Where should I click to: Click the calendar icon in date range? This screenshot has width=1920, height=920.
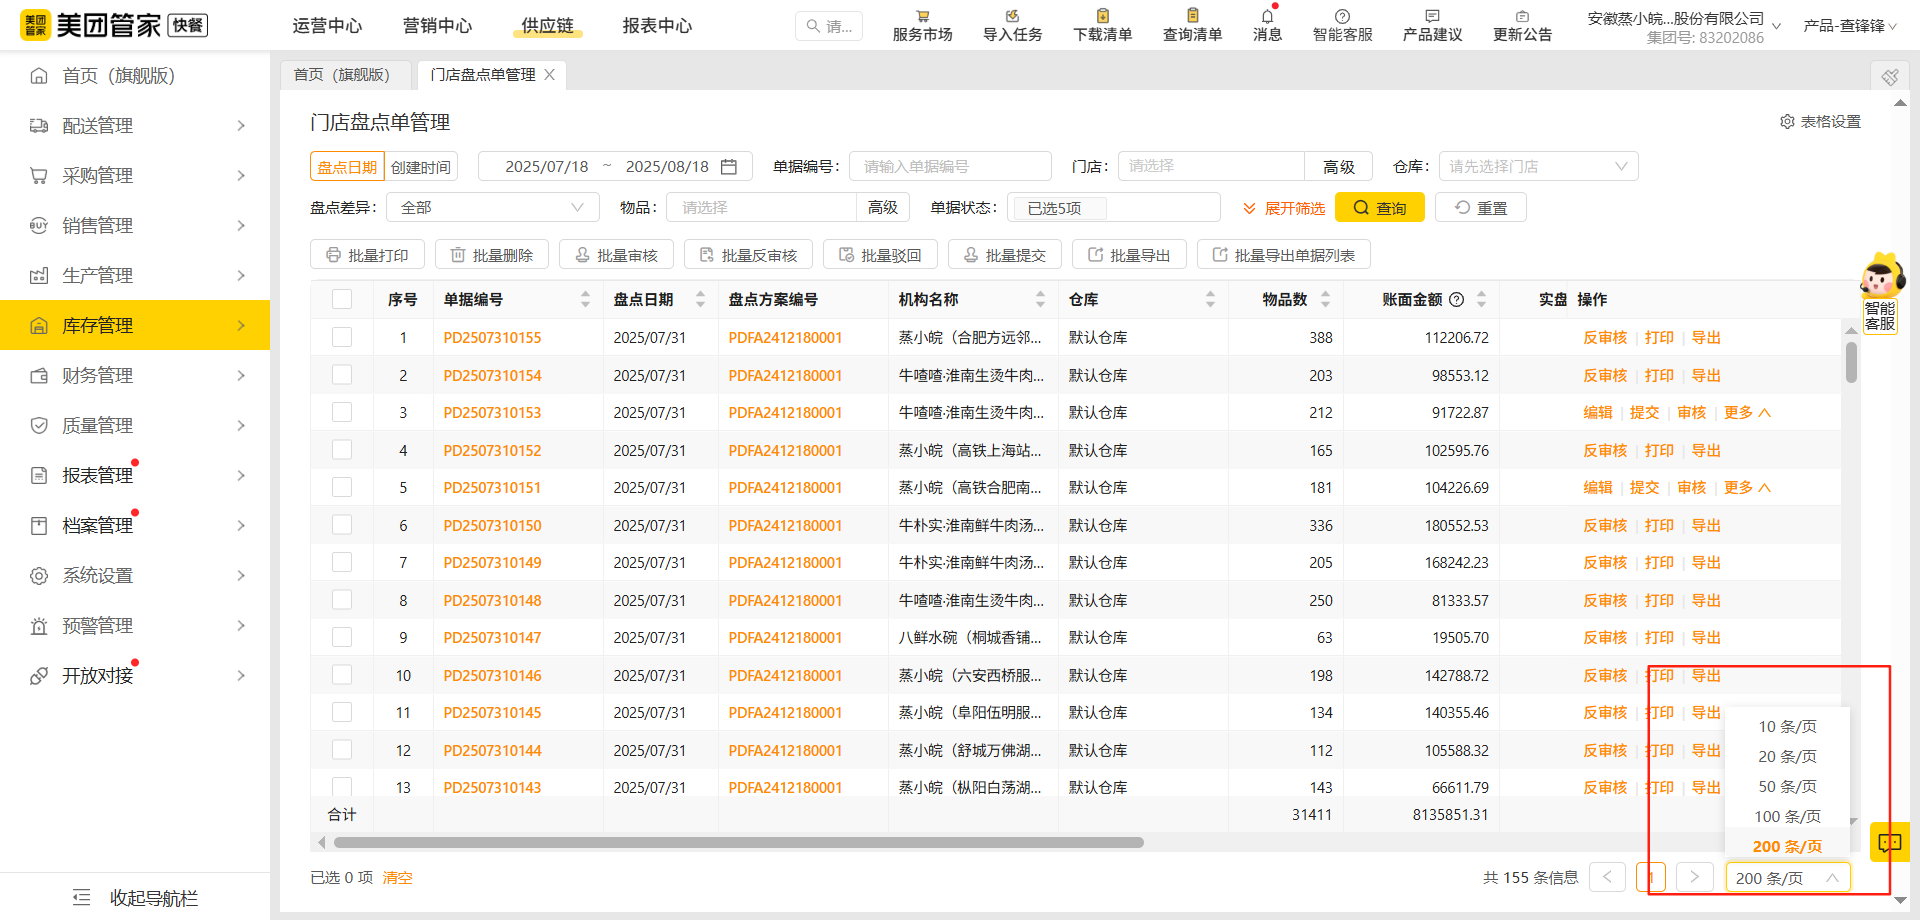[729, 167]
